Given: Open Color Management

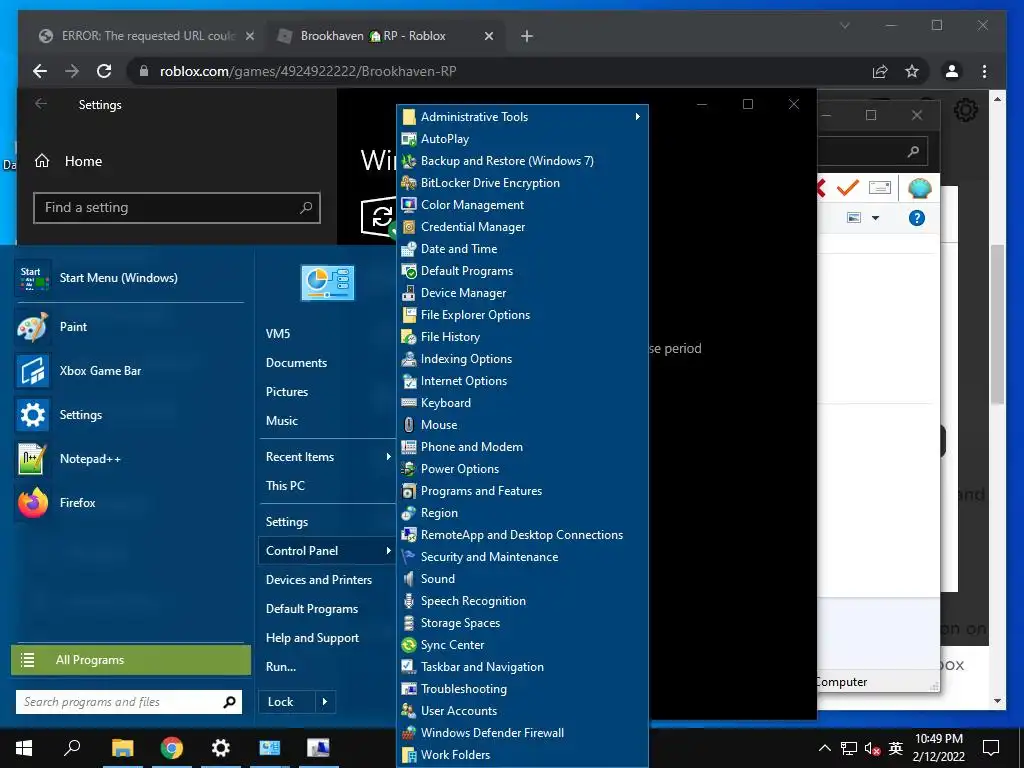Looking at the screenshot, I should coord(522,204).
